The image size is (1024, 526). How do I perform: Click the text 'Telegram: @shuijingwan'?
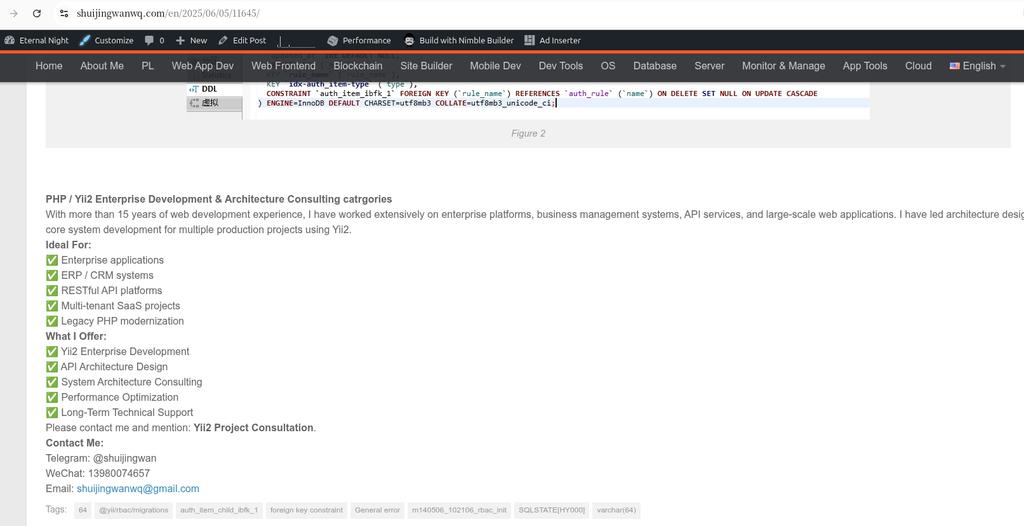click(101, 458)
